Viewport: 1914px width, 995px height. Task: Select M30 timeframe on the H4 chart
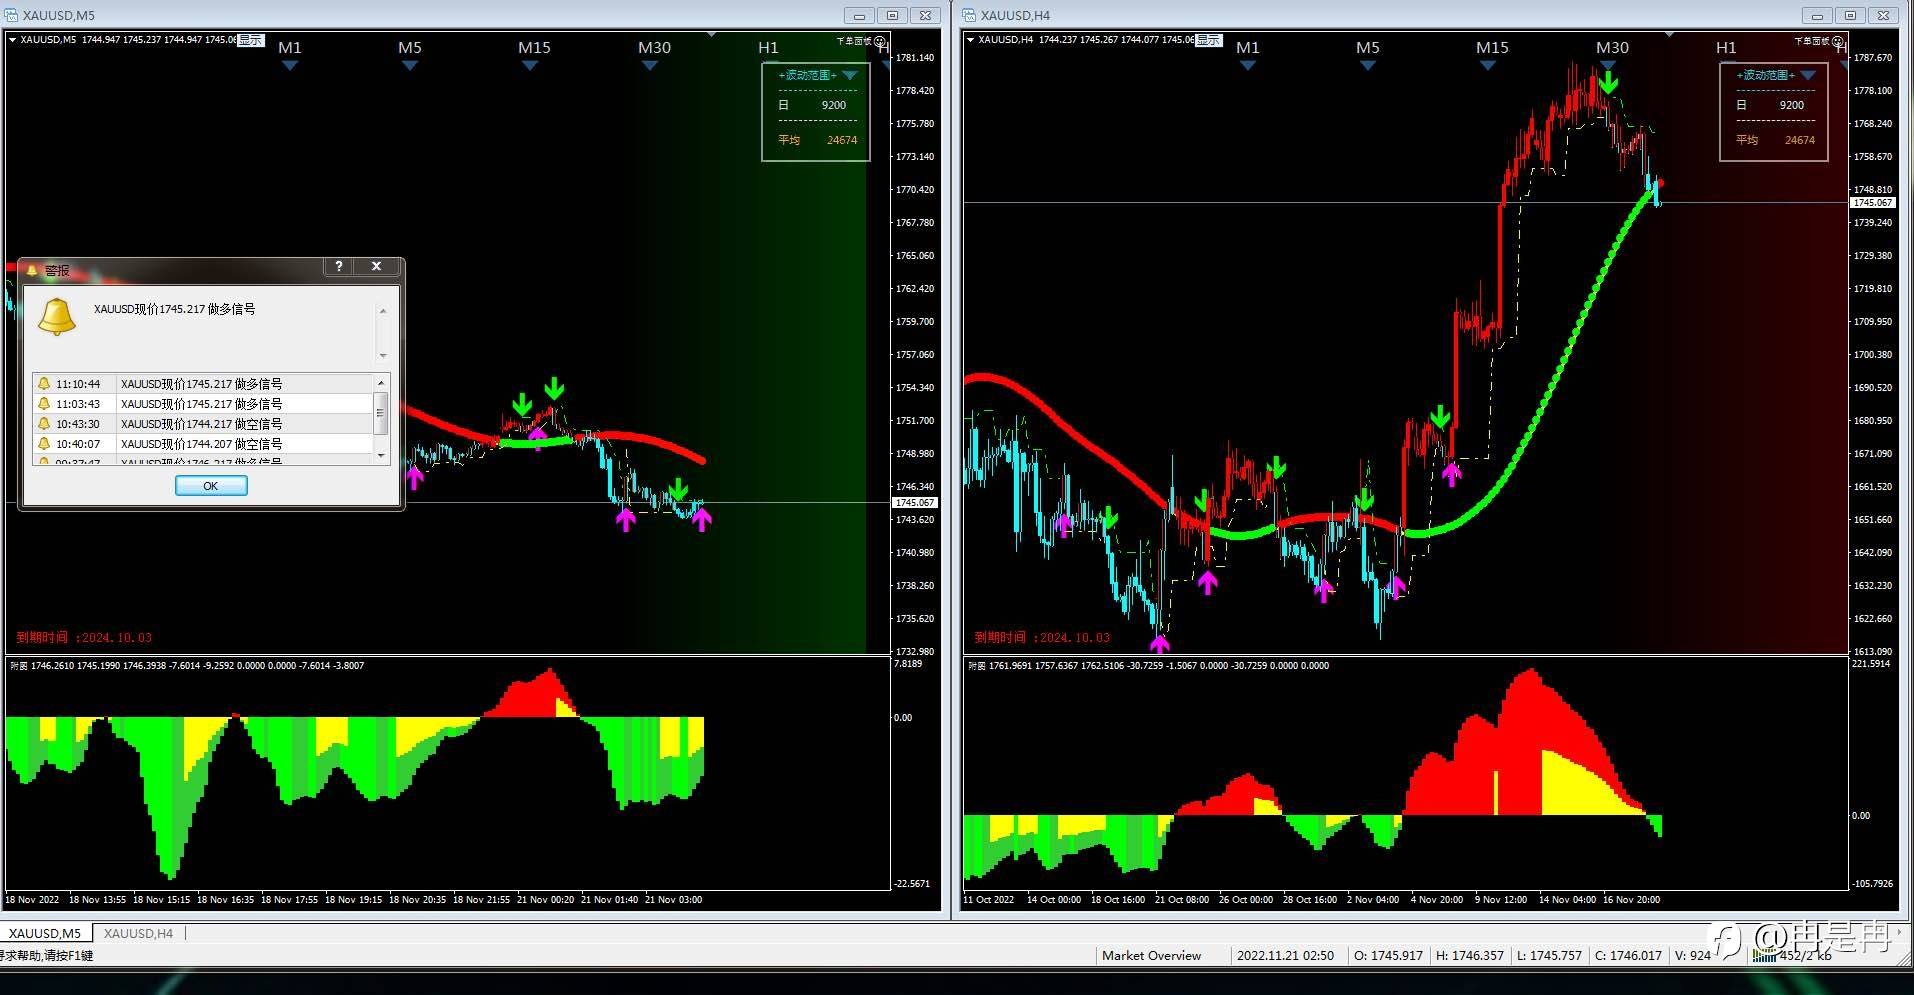click(x=1612, y=48)
